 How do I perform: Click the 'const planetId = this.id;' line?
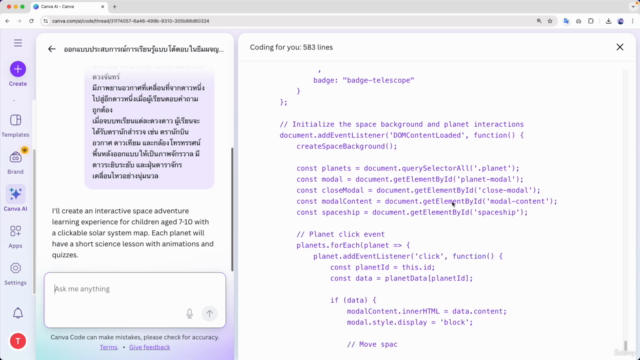(x=382, y=267)
